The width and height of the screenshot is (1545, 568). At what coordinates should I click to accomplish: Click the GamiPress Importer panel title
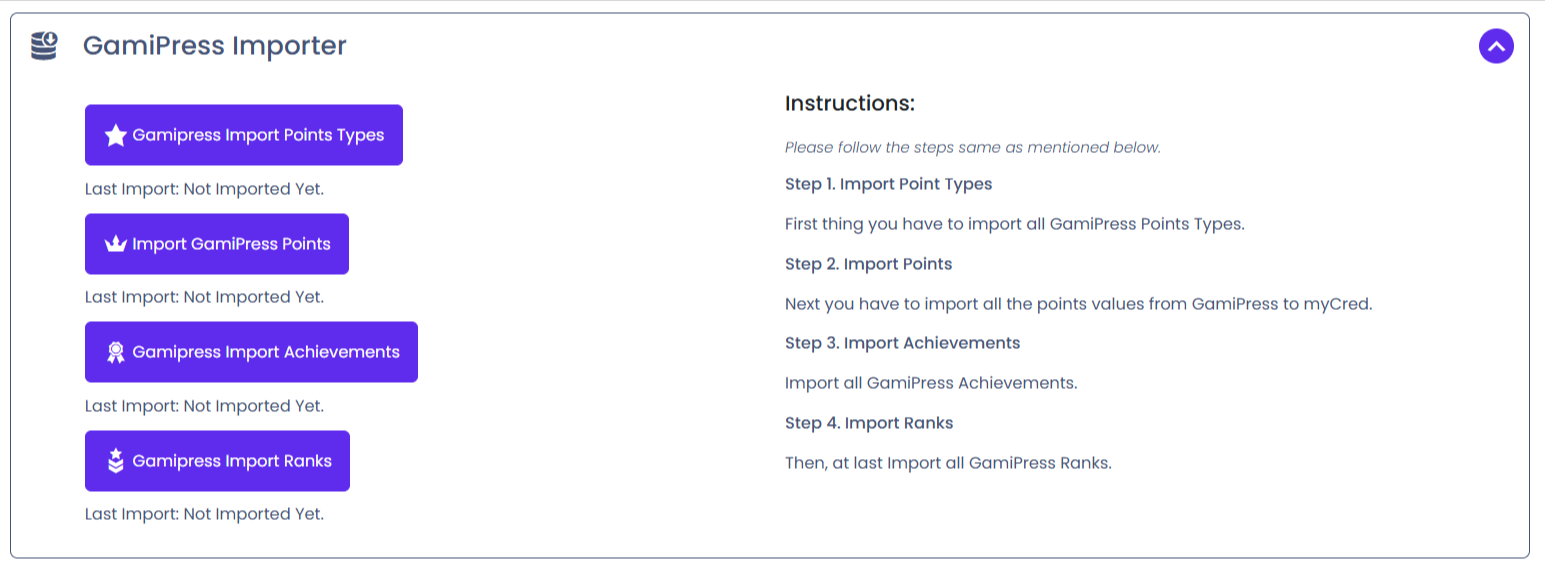click(214, 46)
